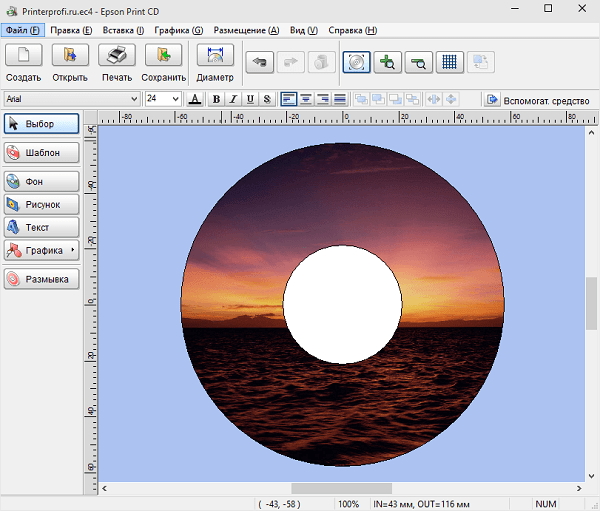Click the zoom out magnifier icon

pos(418,62)
